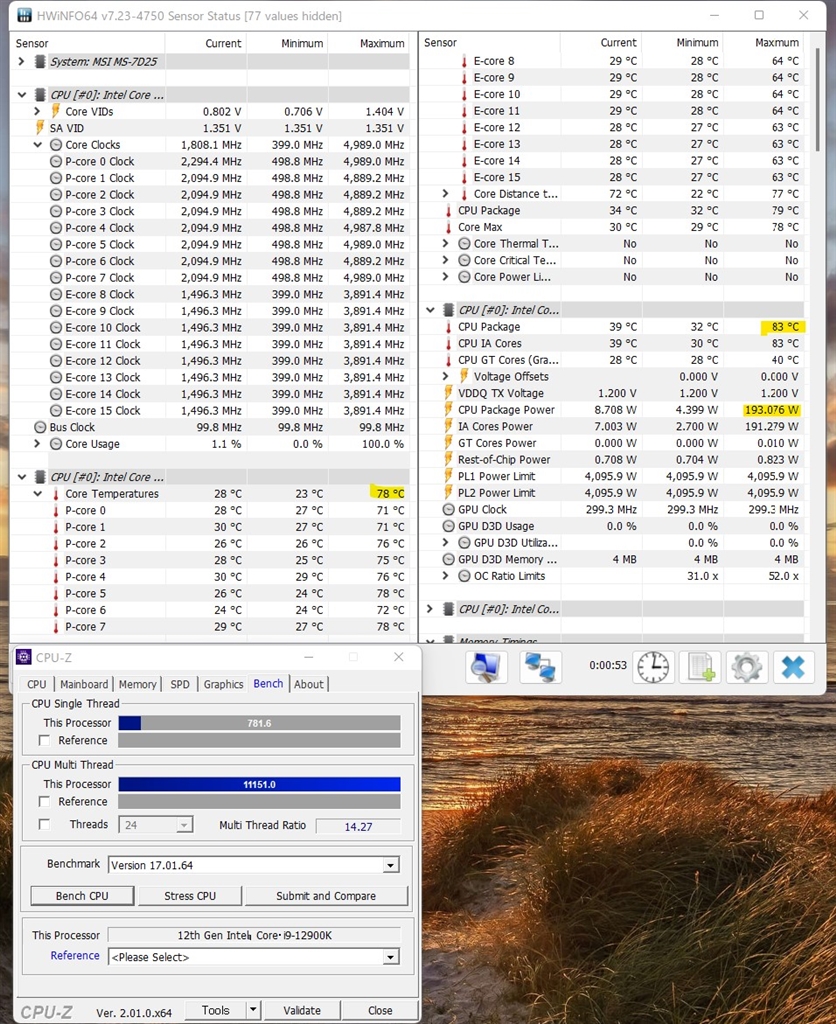
Task: Click the Tools button in CPU-Z
Action: tap(216, 1010)
